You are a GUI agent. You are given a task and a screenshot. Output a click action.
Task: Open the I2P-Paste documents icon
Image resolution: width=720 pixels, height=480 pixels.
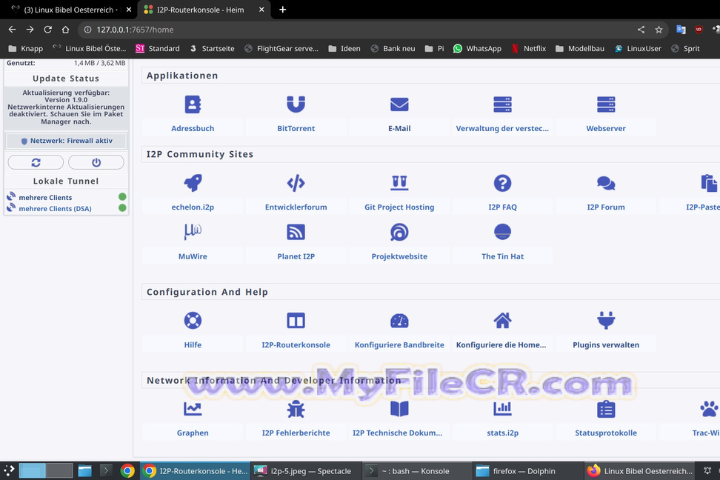tap(709, 183)
